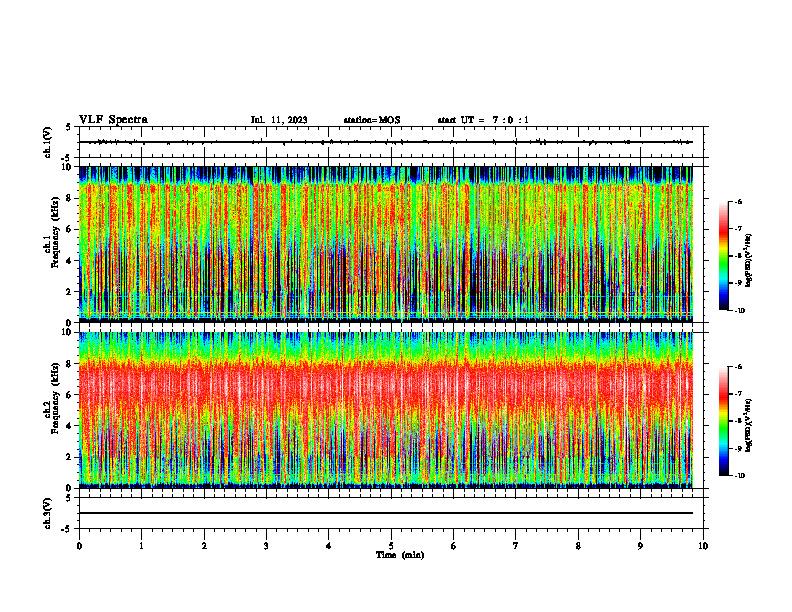Click the "-10" tick on ch.2 colorbar
The image size is (792, 612).
[739, 476]
